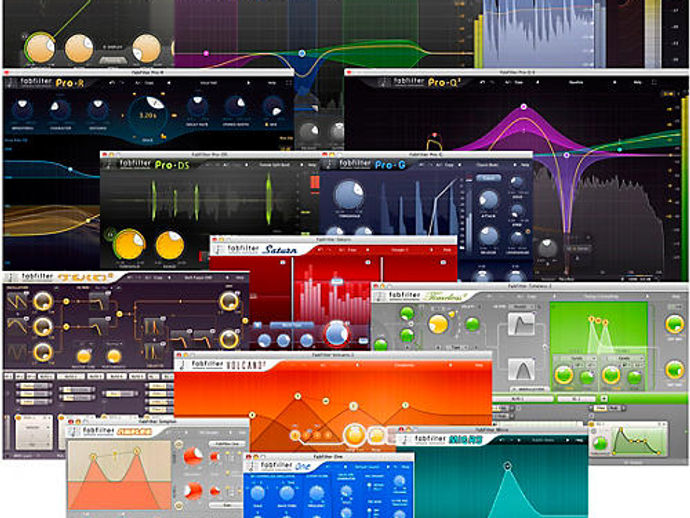Click the undo arrow in Pro-Q 2 header
Image resolution: width=690 pixels, height=518 pixels.
tap(483, 82)
